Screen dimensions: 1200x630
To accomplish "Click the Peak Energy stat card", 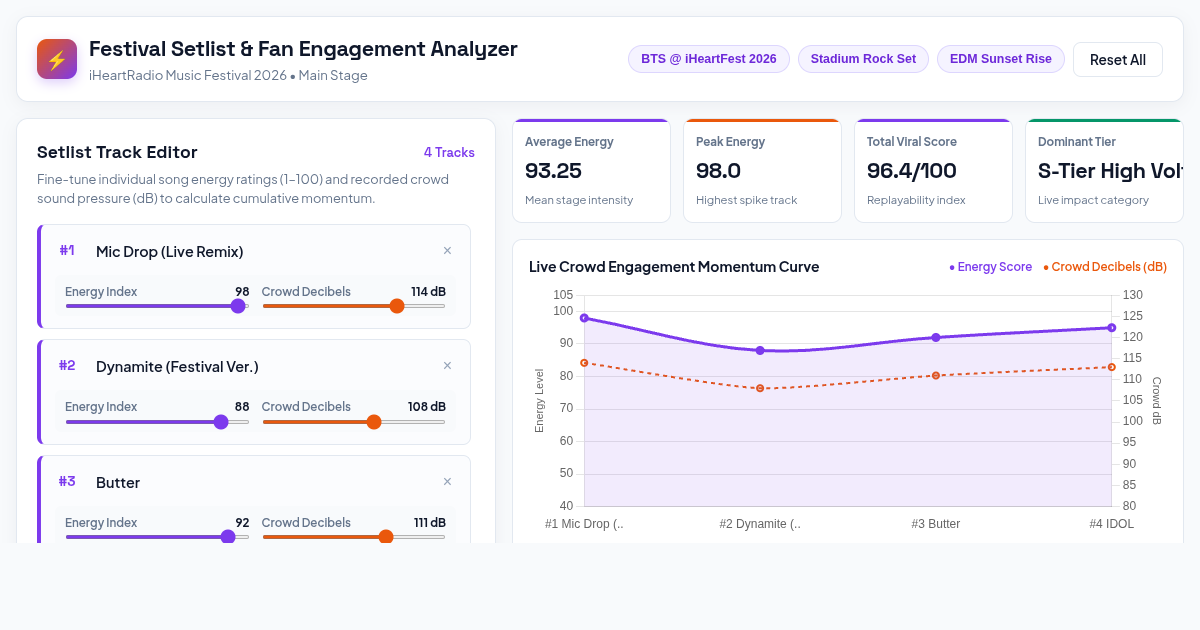I will click(x=763, y=171).
